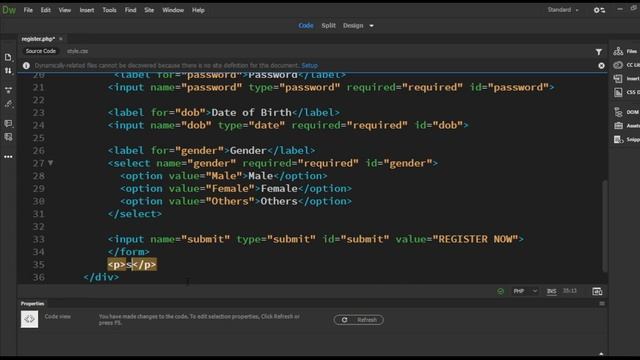This screenshot has width=640, height=360.
Task: Click the Format Source Code brush icon
Action: [8, 104]
